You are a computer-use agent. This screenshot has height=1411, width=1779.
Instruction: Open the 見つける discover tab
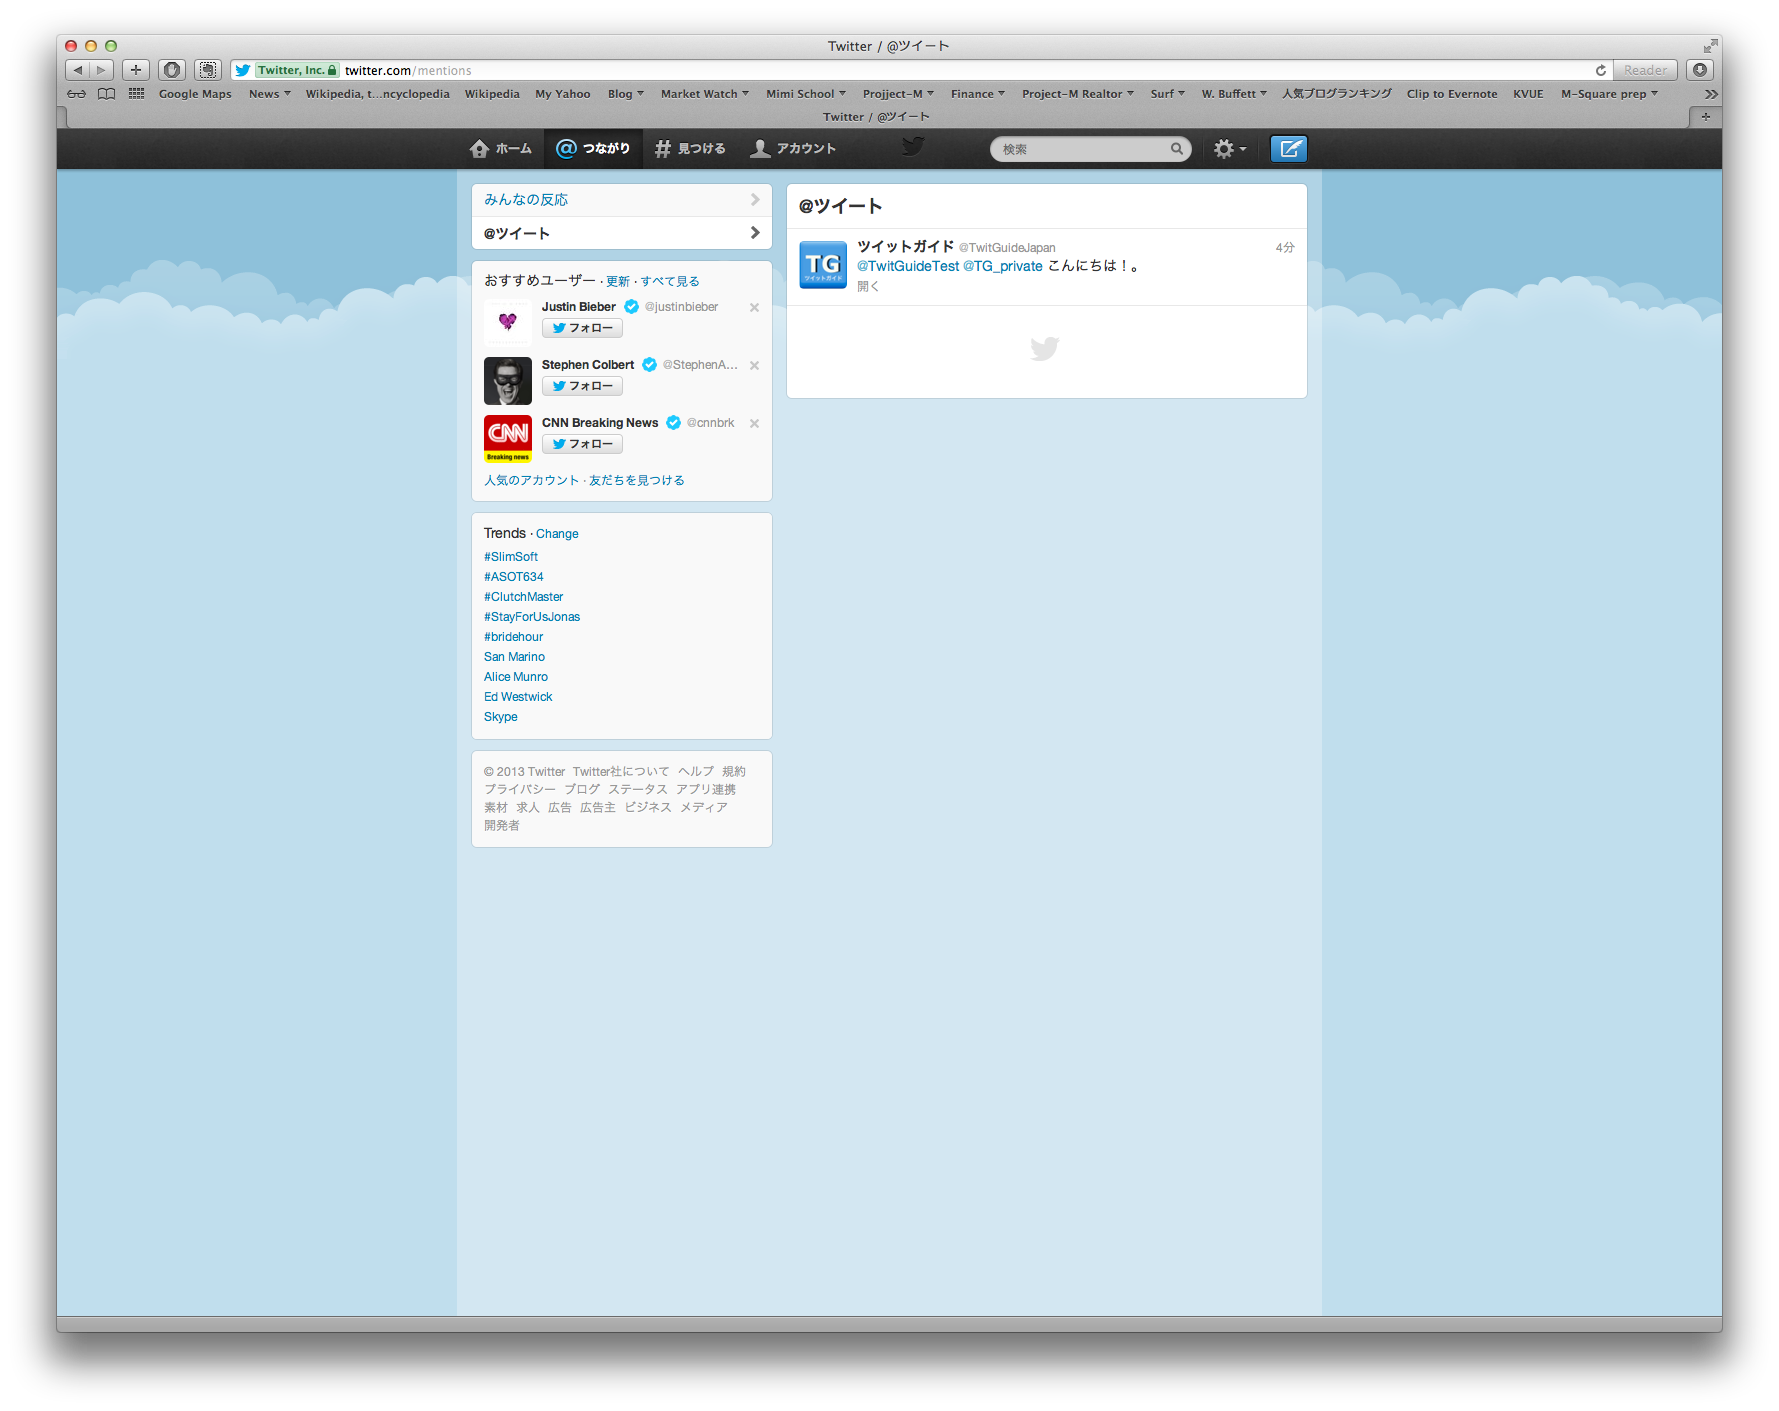tap(690, 149)
